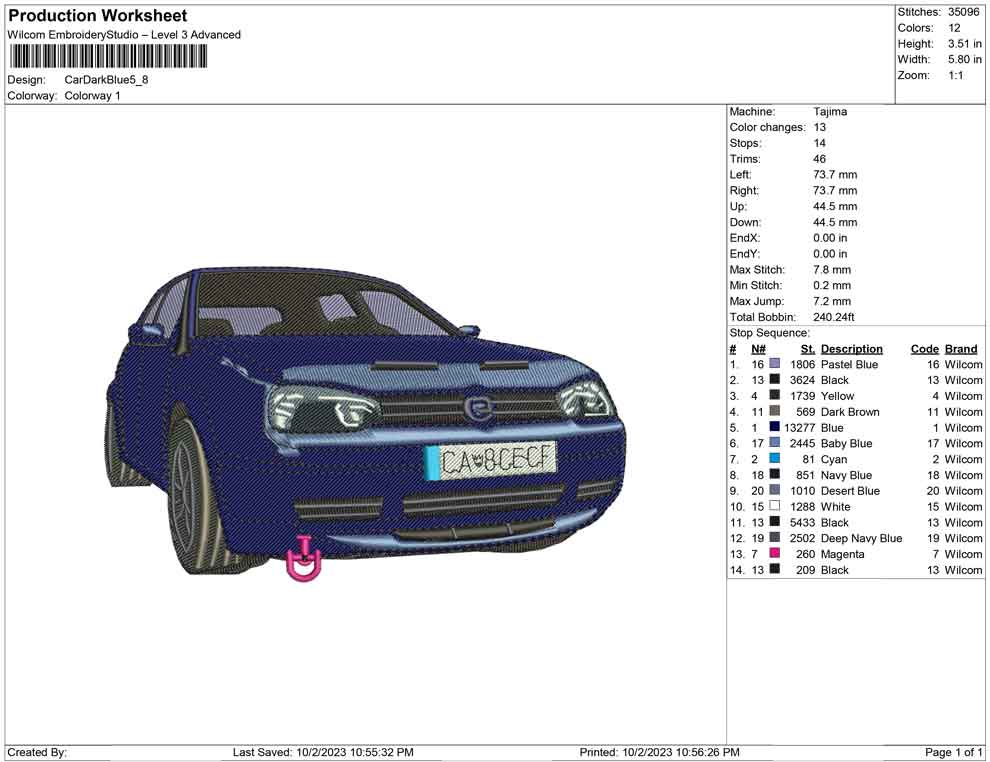
Task: Click the pink tow hook on the car
Action: point(304,561)
